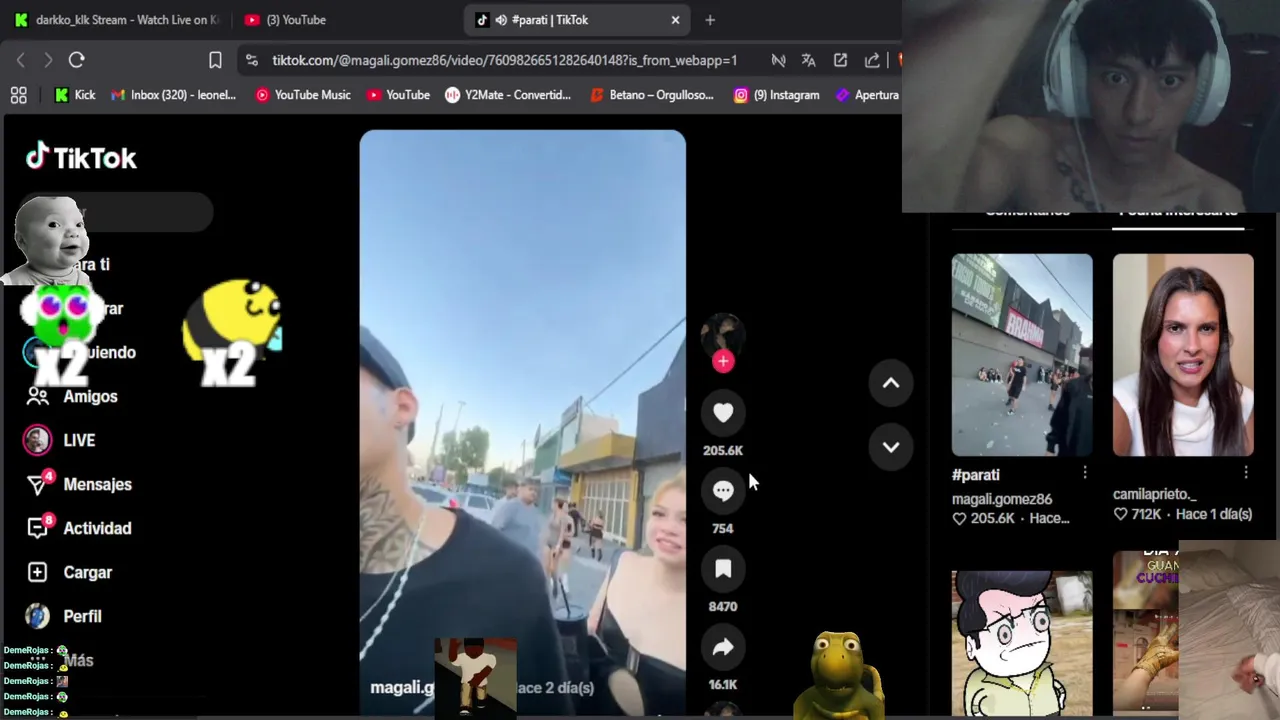This screenshot has width=1280, height=720.
Task: Save video with bookmark icon
Action: point(723,569)
